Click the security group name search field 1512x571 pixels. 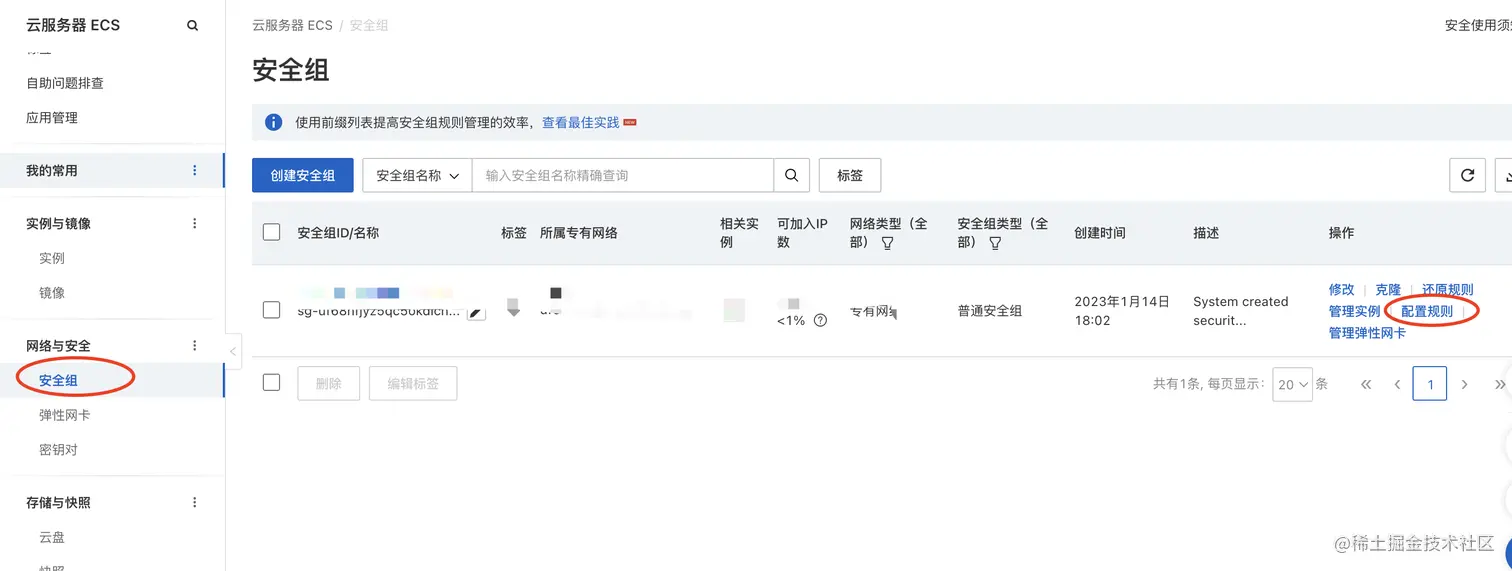click(x=623, y=175)
